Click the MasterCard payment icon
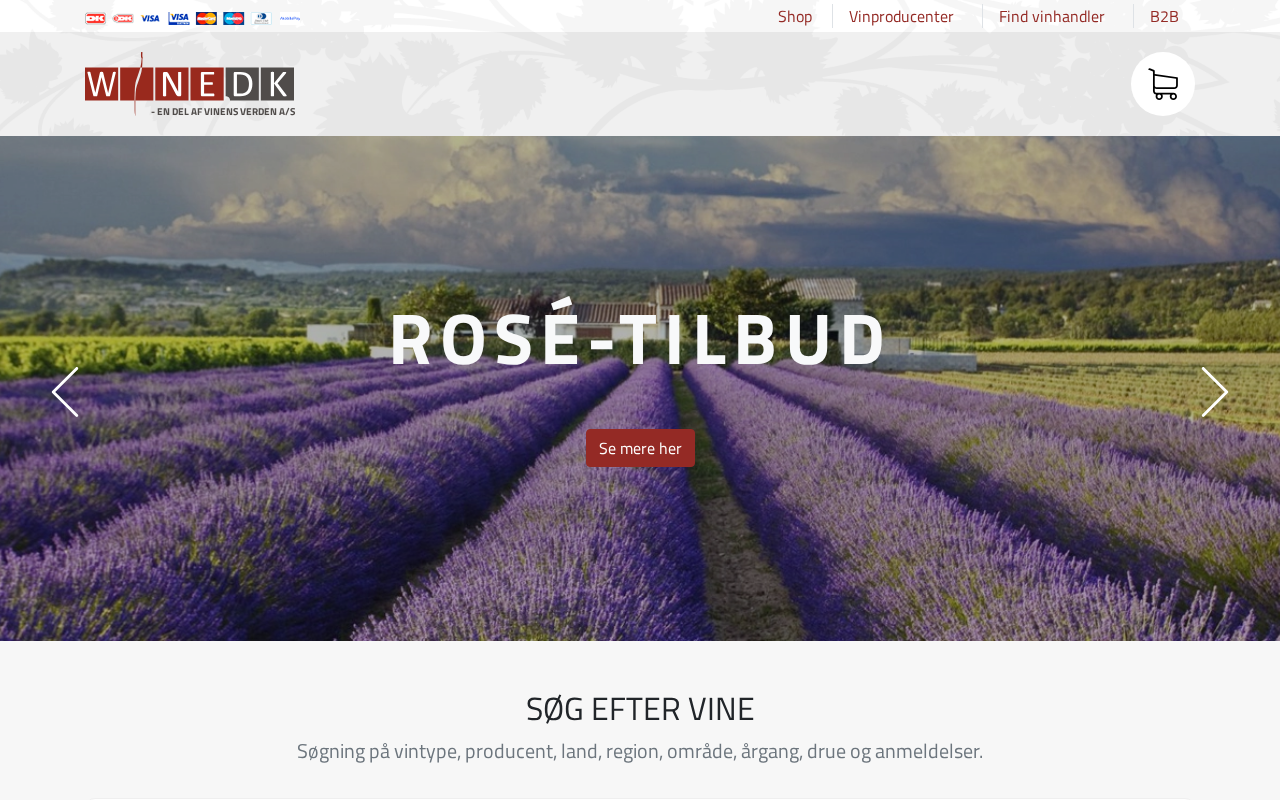Viewport: 1280px width, 800px height. [x=206, y=18]
